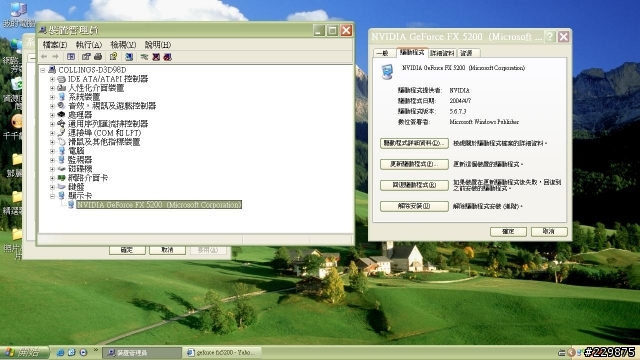Switch to the 資源 tab
The height and width of the screenshot is (360, 640).
click(x=468, y=53)
